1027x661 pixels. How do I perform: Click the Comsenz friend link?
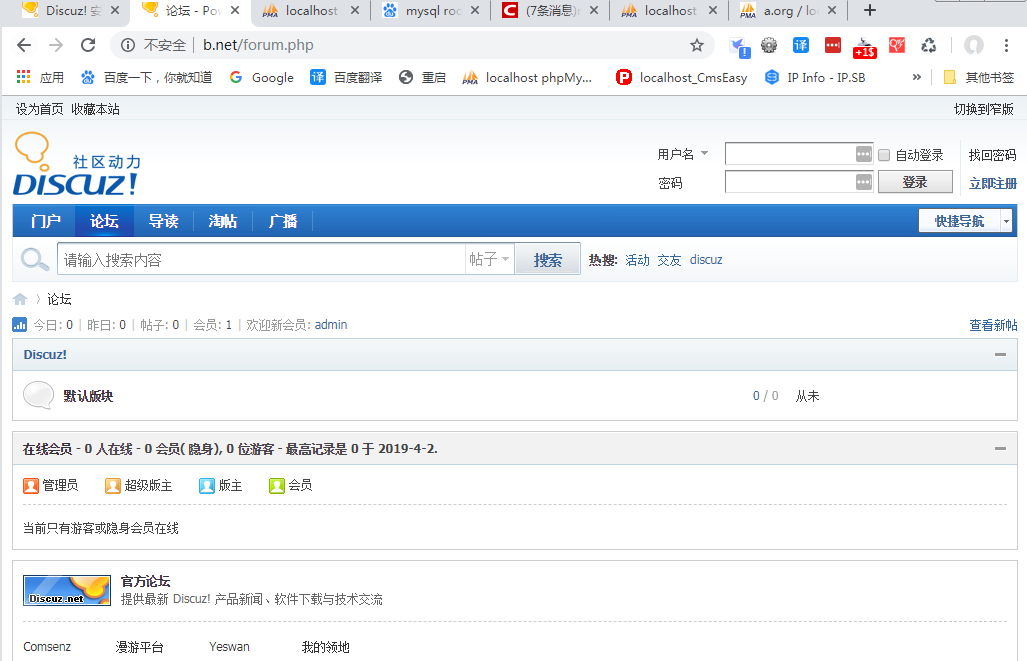tap(47, 647)
